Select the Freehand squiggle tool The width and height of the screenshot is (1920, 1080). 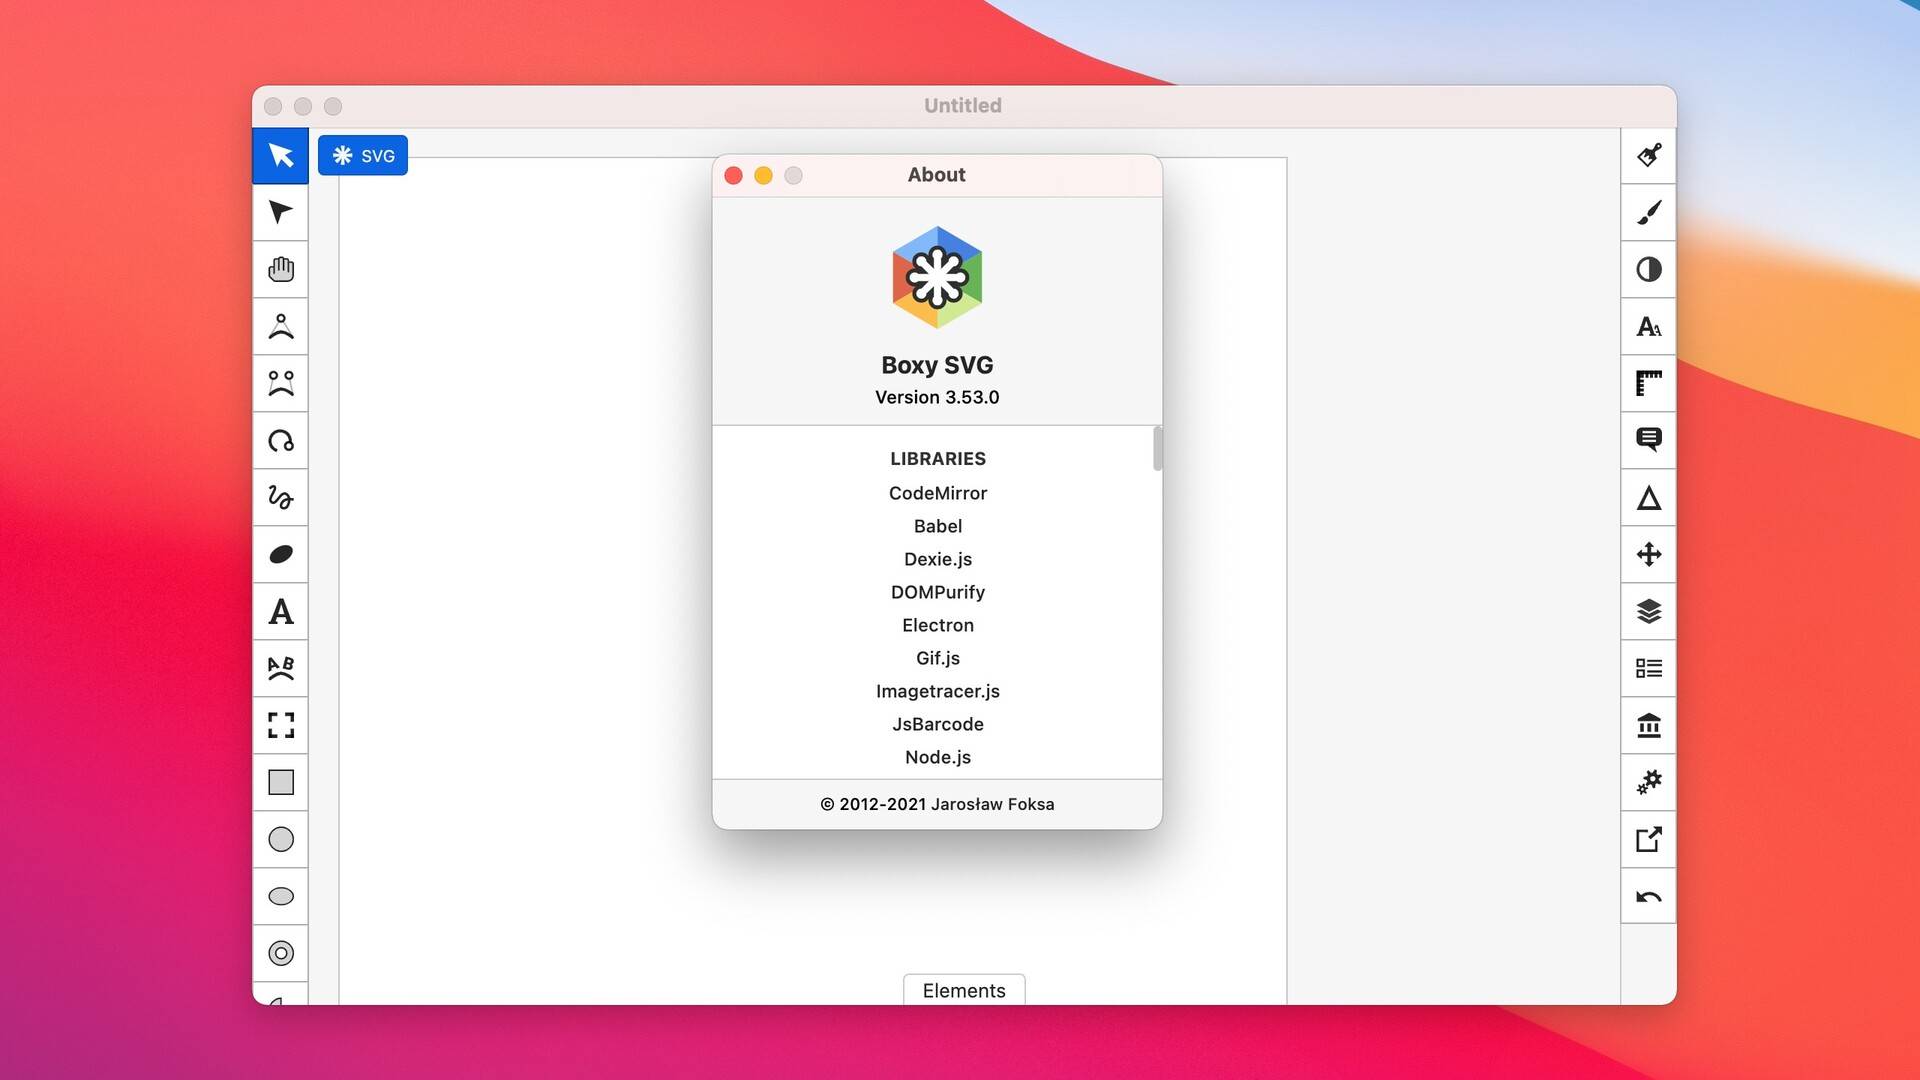pos(280,497)
